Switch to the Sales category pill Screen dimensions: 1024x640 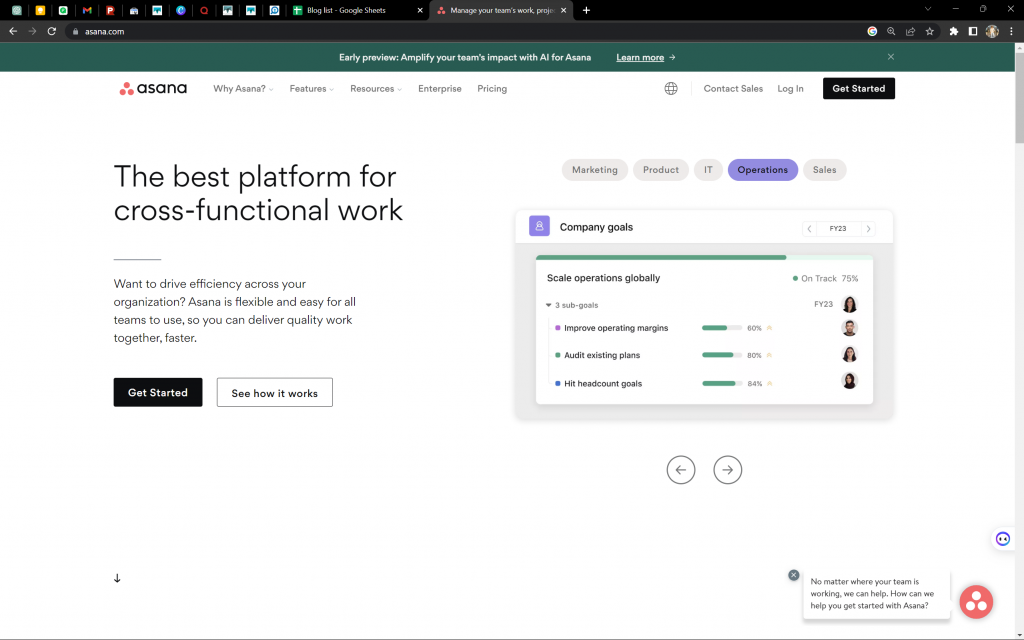point(824,170)
